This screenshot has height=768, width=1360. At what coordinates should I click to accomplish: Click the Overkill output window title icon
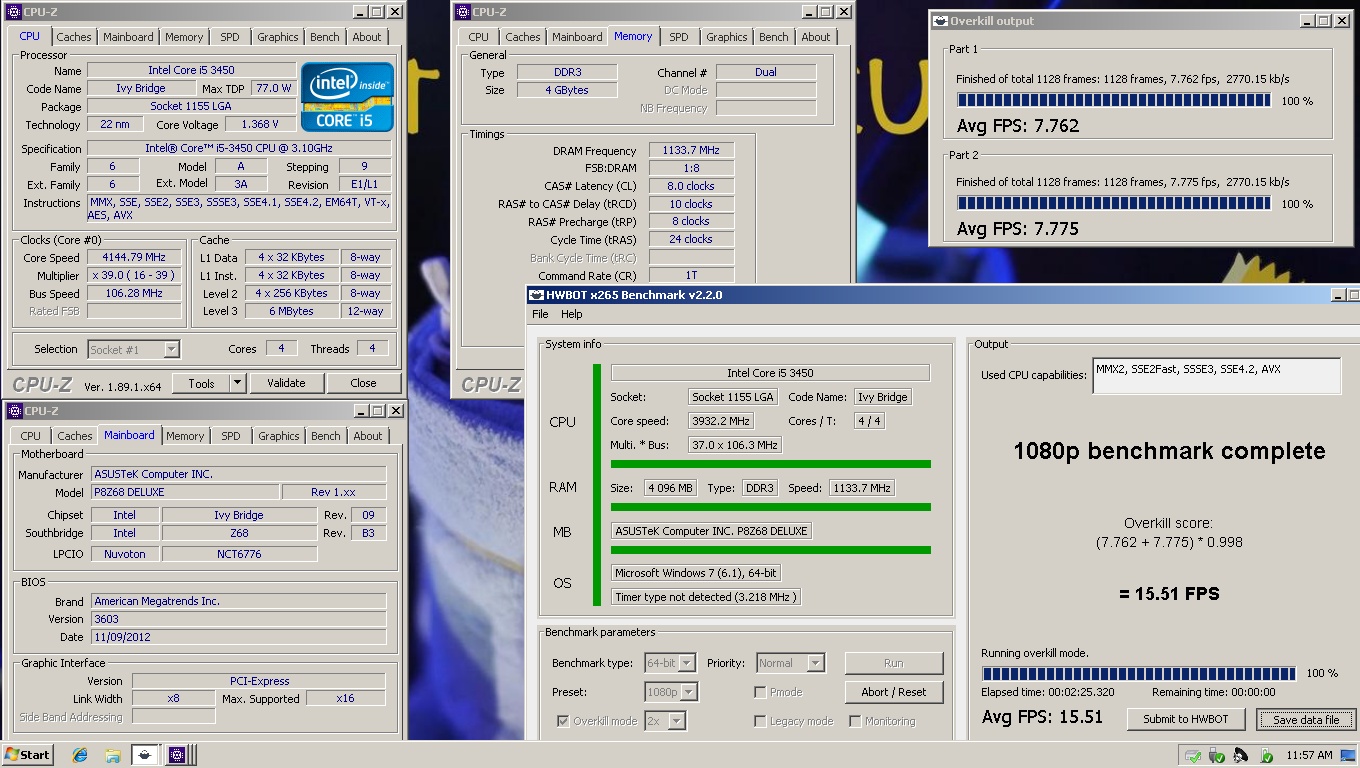click(940, 21)
